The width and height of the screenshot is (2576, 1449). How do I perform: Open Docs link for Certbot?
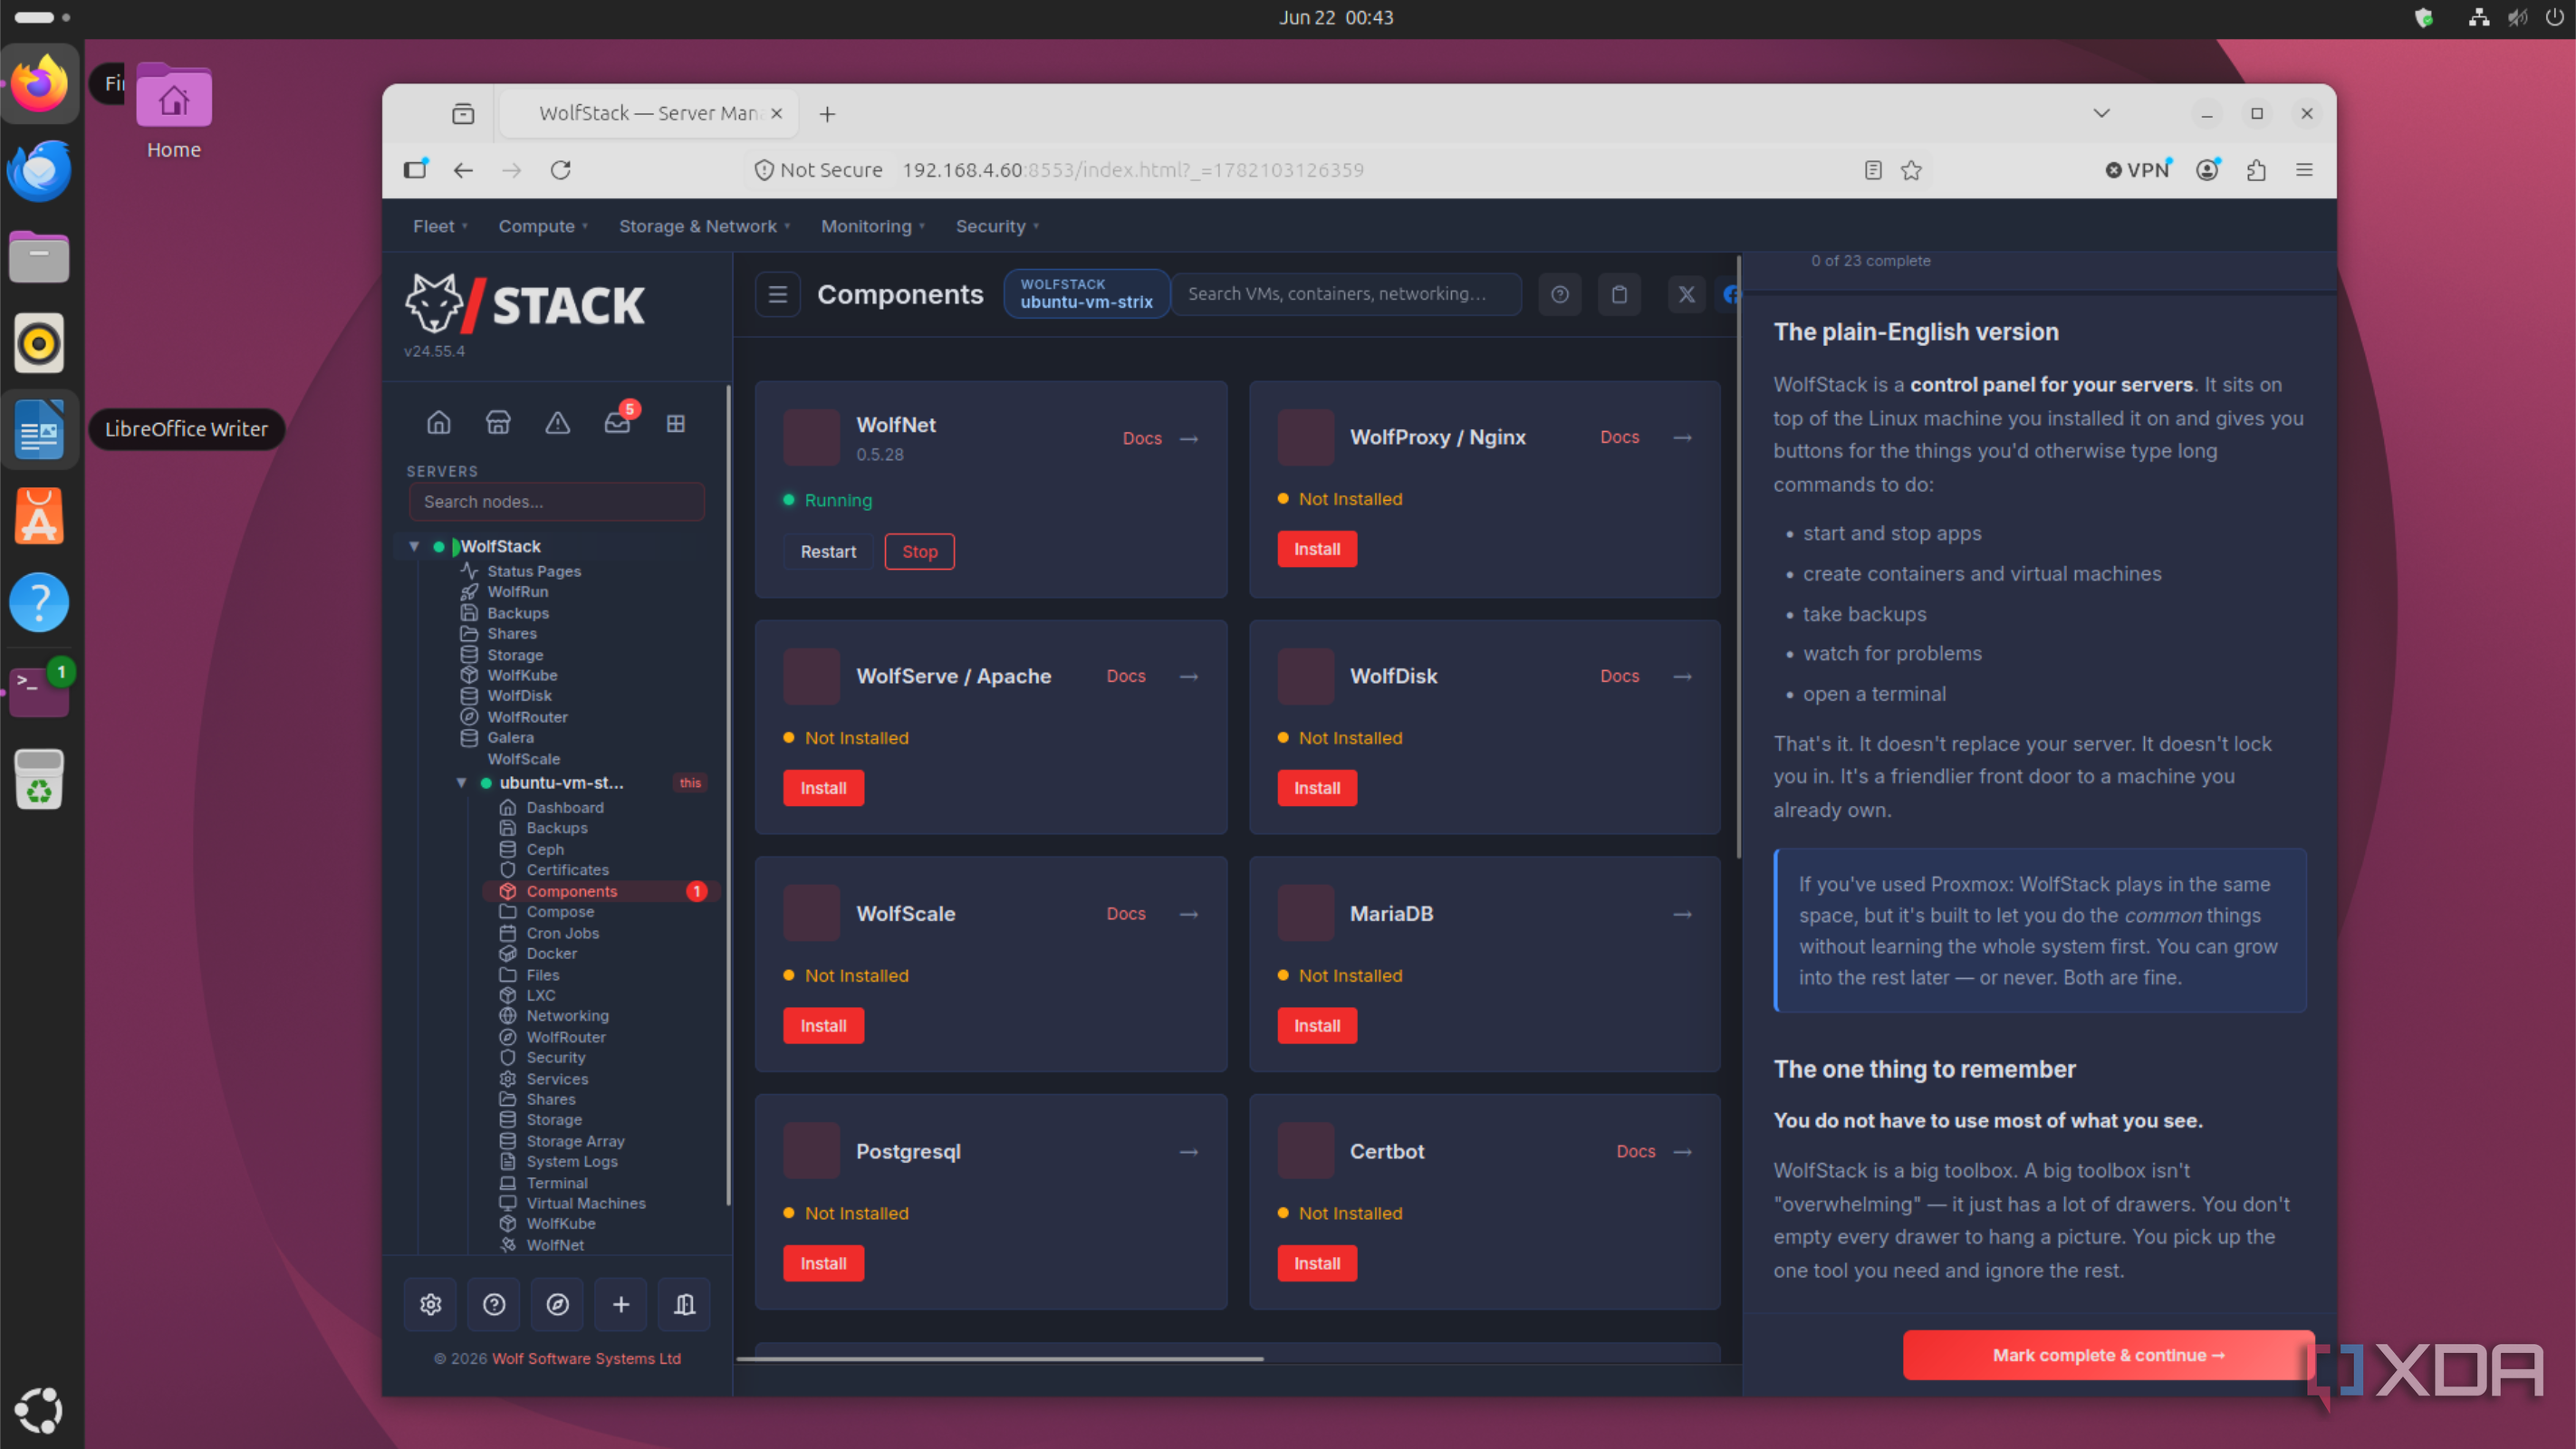click(x=1635, y=1151)
